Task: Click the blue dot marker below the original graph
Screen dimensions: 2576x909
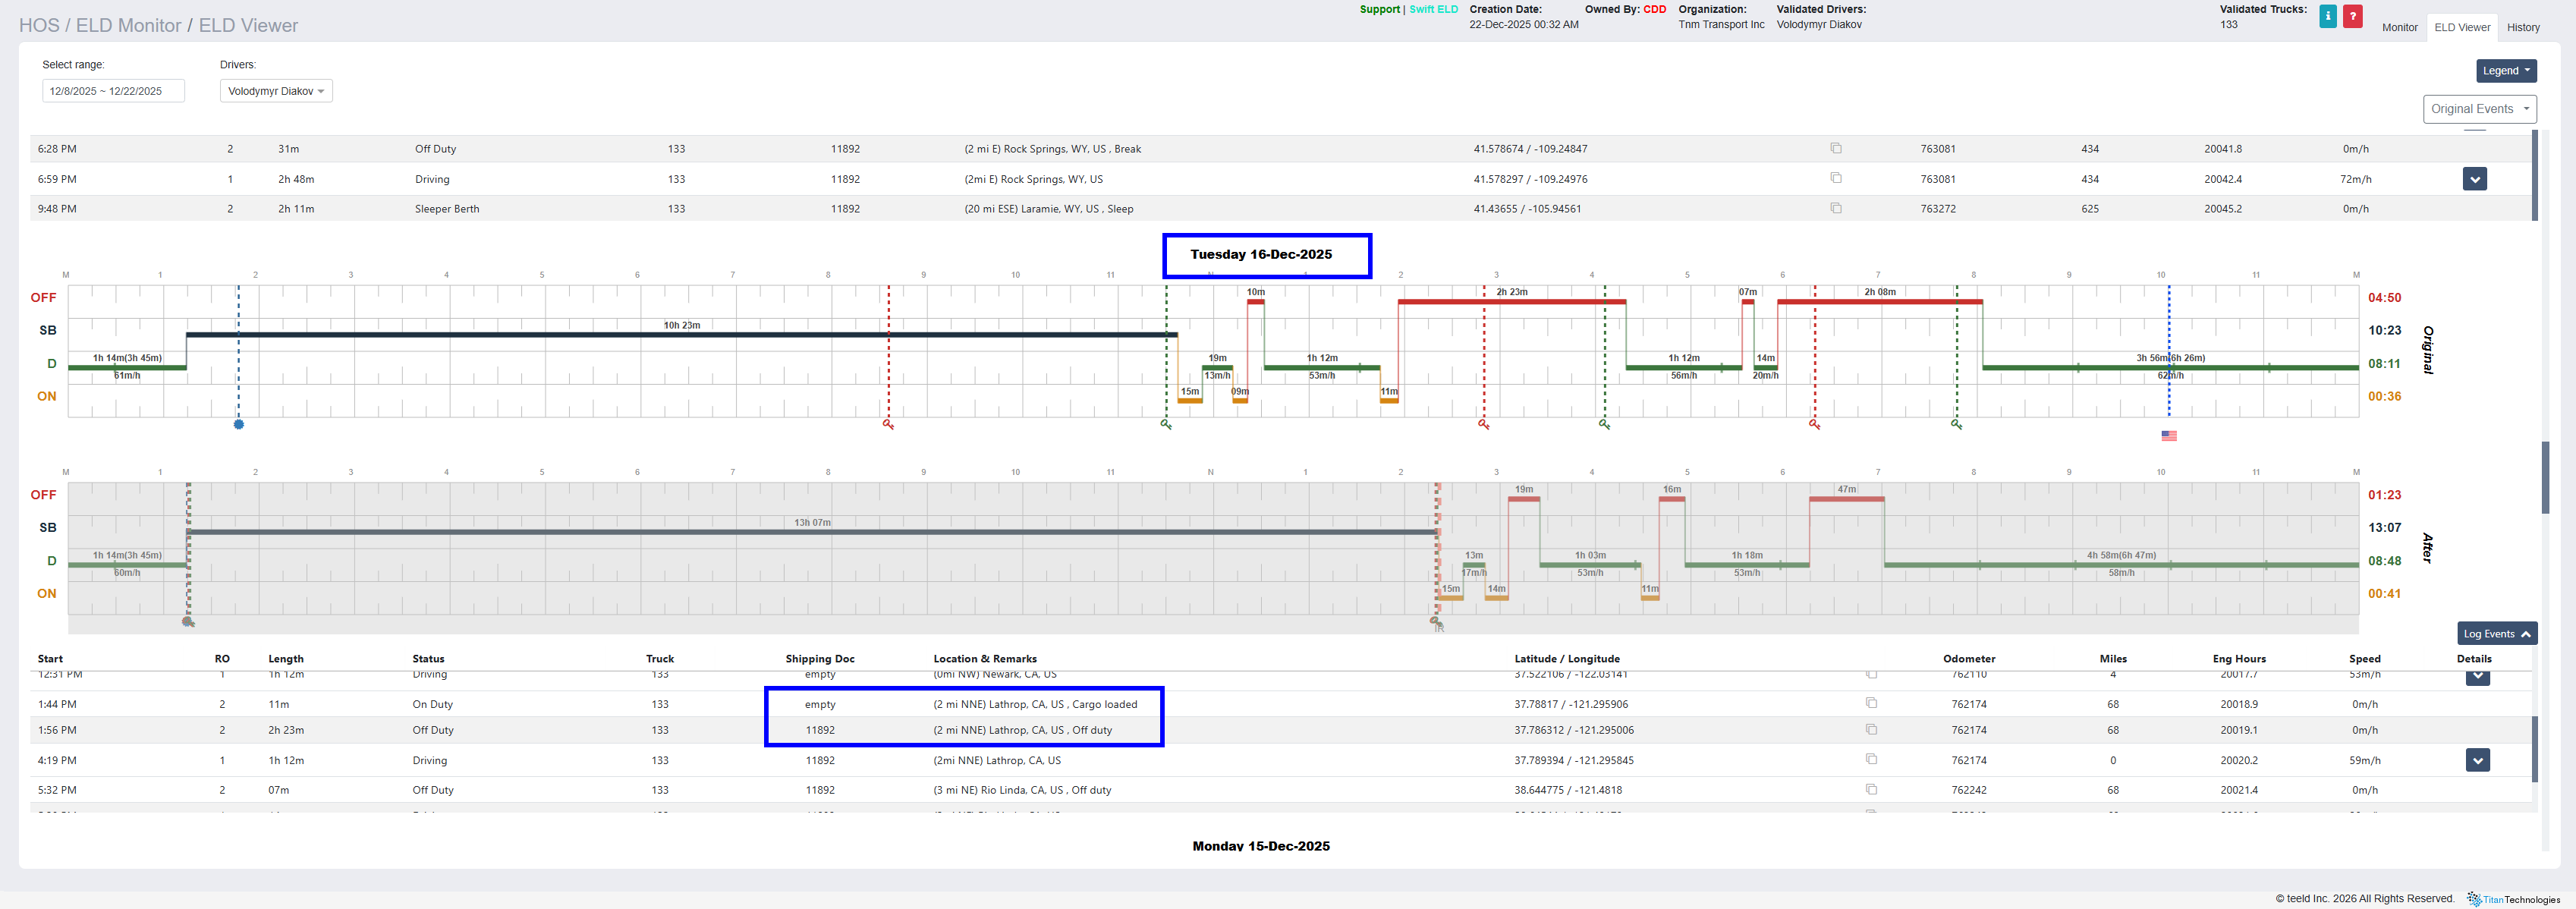Action: click(239, 425)
